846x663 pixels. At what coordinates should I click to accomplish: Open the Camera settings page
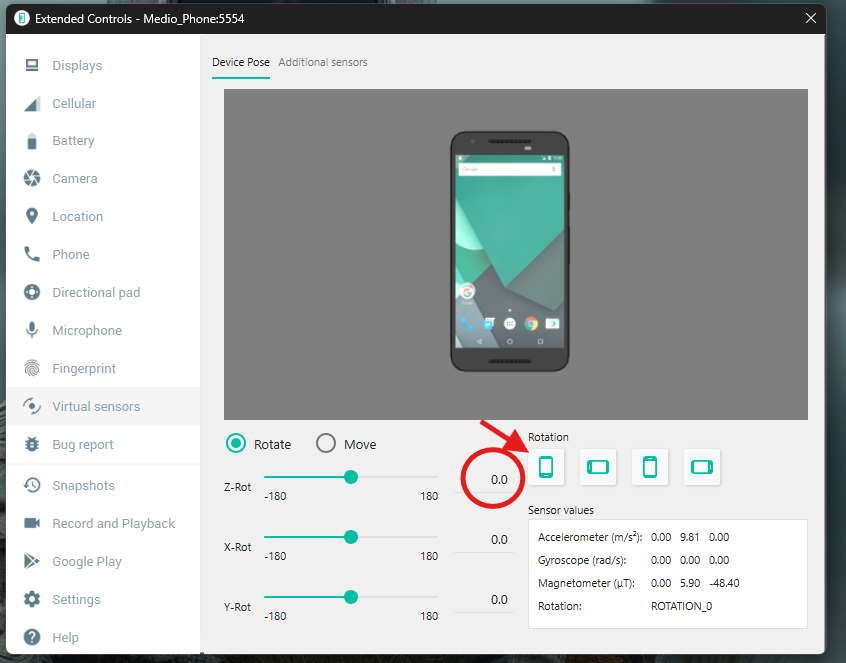click(x=75, y=179)
